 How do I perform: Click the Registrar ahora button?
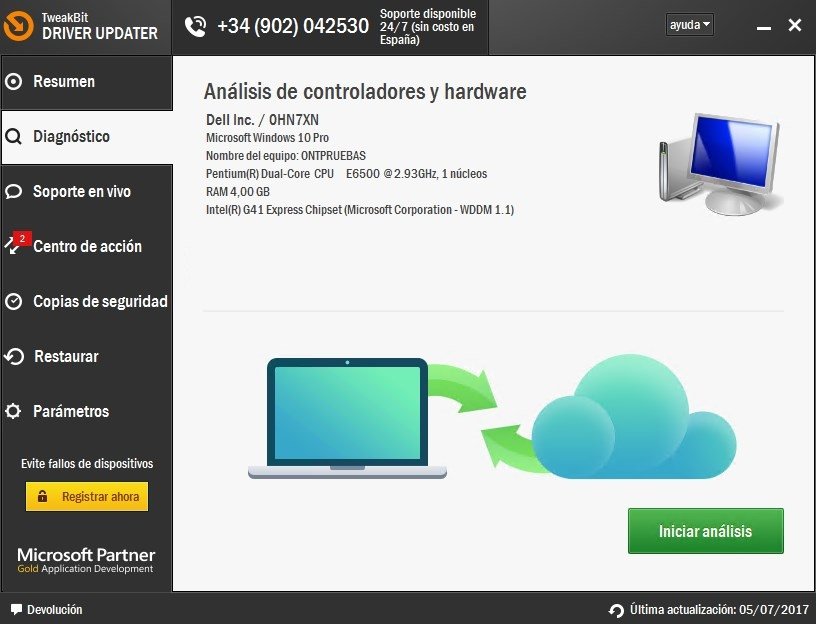coord(87,496)
